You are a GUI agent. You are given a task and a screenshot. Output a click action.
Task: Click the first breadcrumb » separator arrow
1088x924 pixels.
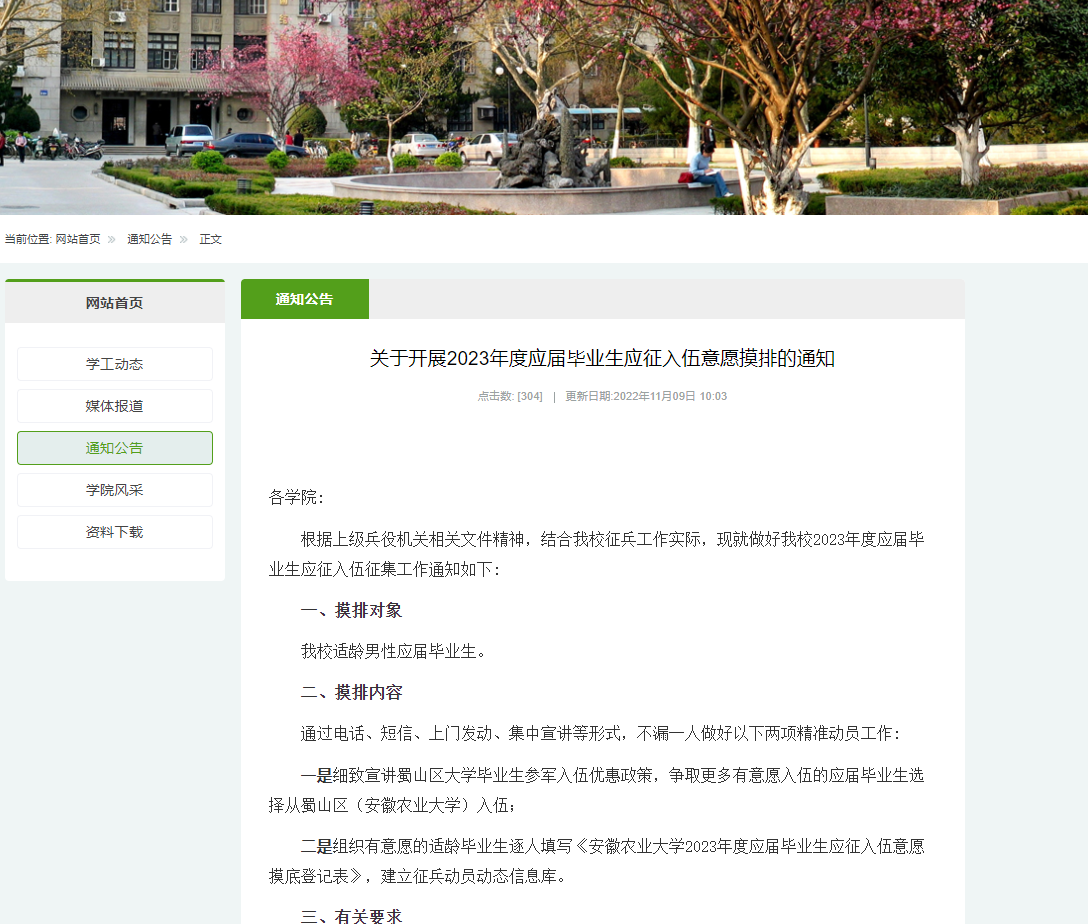pyautogui.click(x=112, y=239)
